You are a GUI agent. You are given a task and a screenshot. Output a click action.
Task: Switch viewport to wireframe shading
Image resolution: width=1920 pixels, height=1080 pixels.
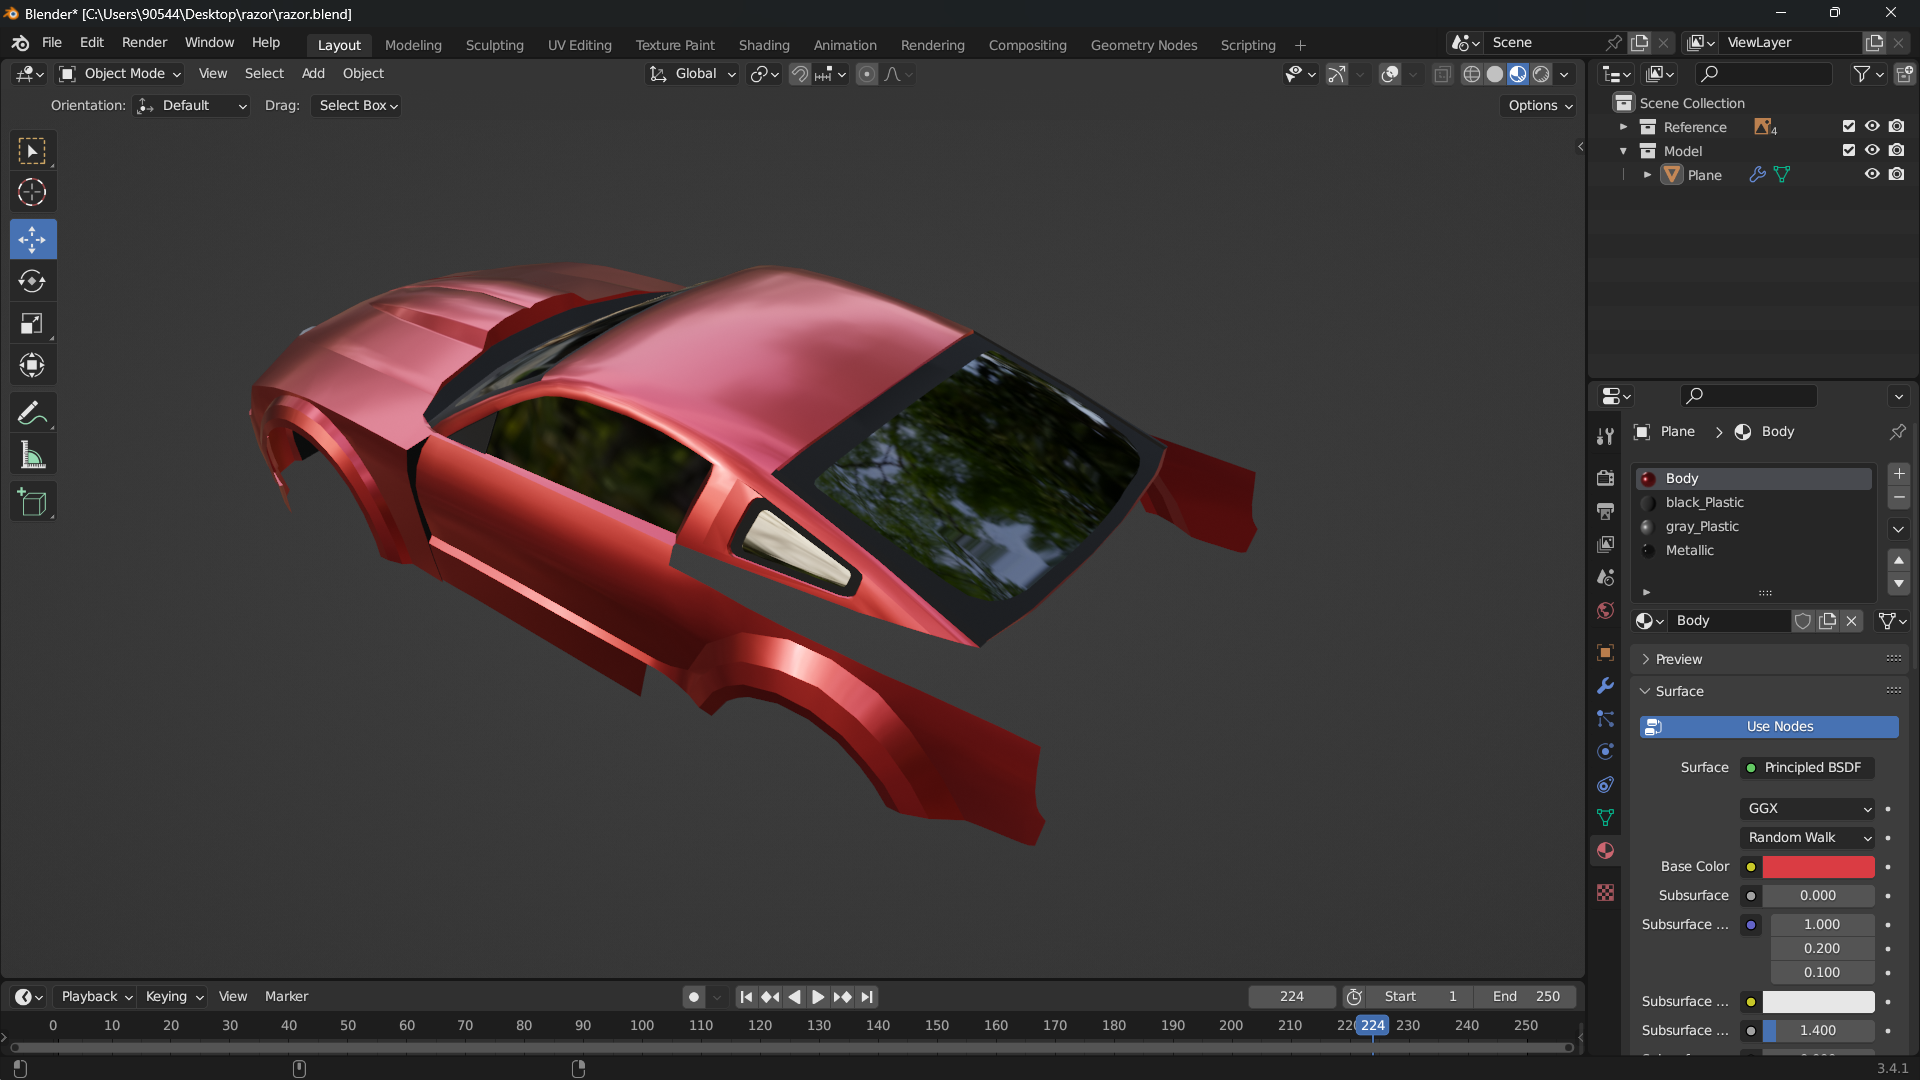[x=1471, y=74]
